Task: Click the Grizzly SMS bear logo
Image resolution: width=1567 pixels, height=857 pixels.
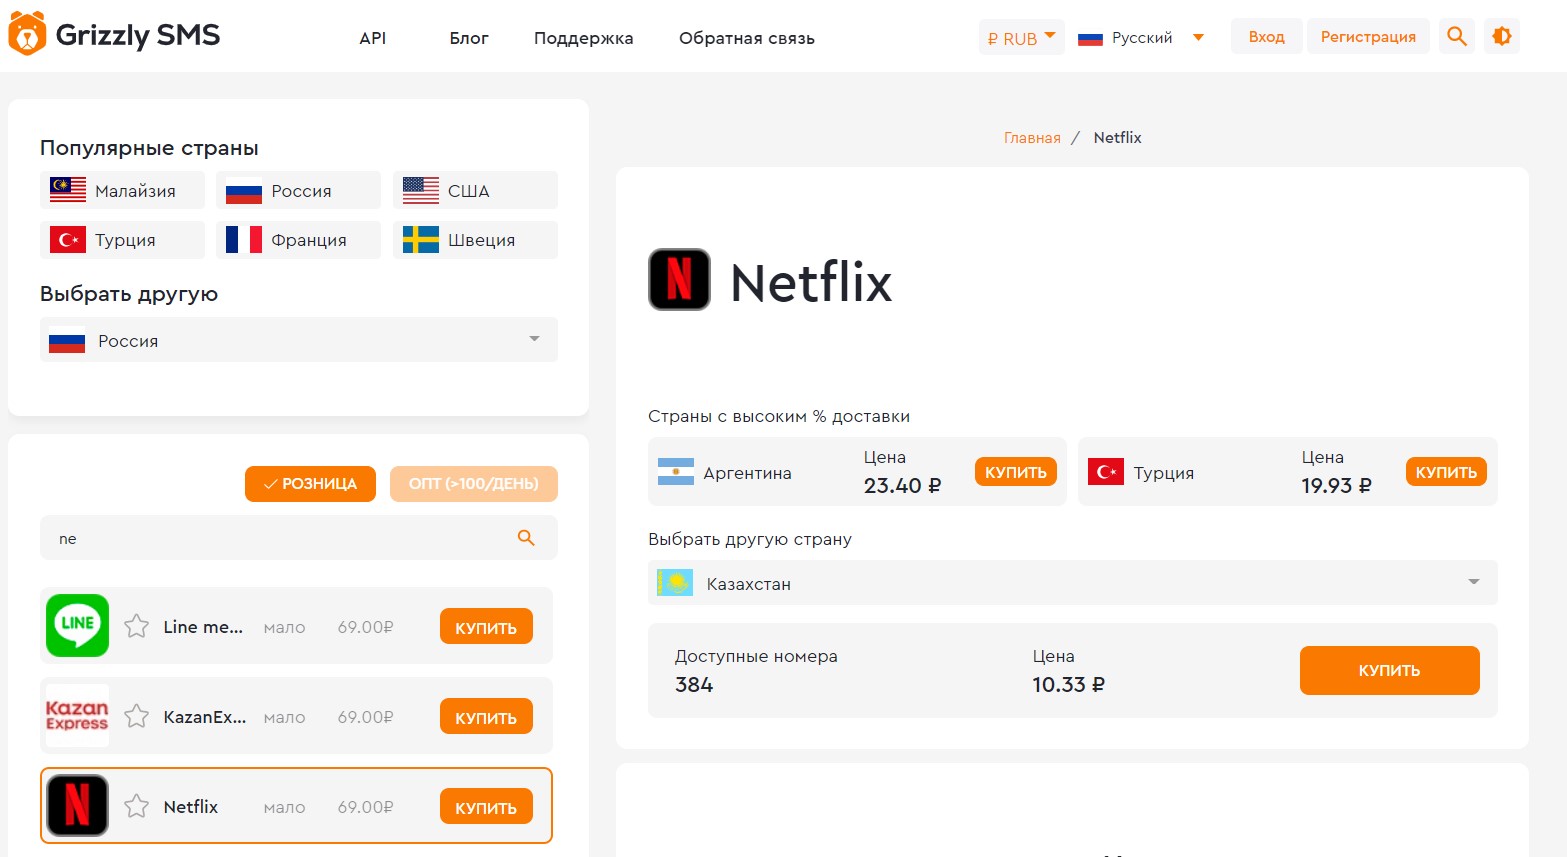Action: click(27, 35)
